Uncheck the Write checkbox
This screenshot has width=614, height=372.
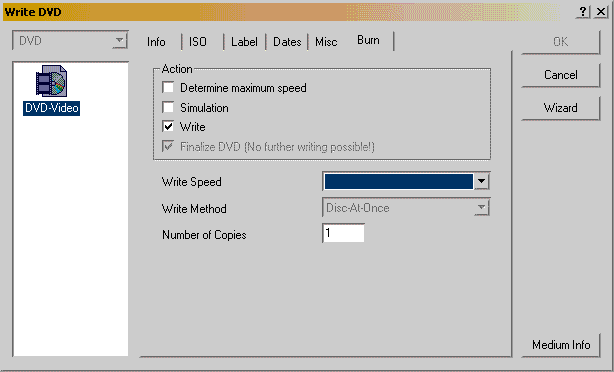point(168,126)
